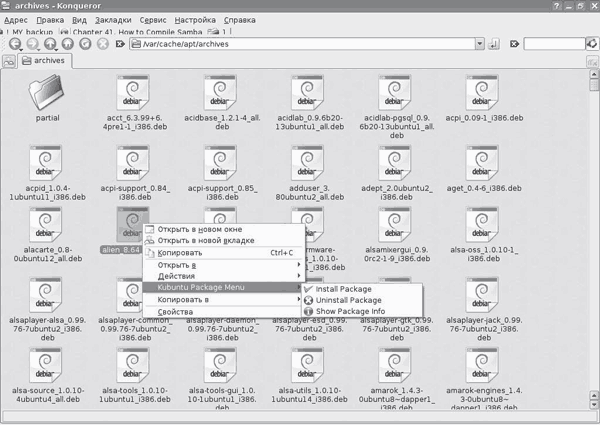The width and height of the screenshot is (600, 425).
Task: Open the 'Закладки' menu
Action: tap(110, 19)
